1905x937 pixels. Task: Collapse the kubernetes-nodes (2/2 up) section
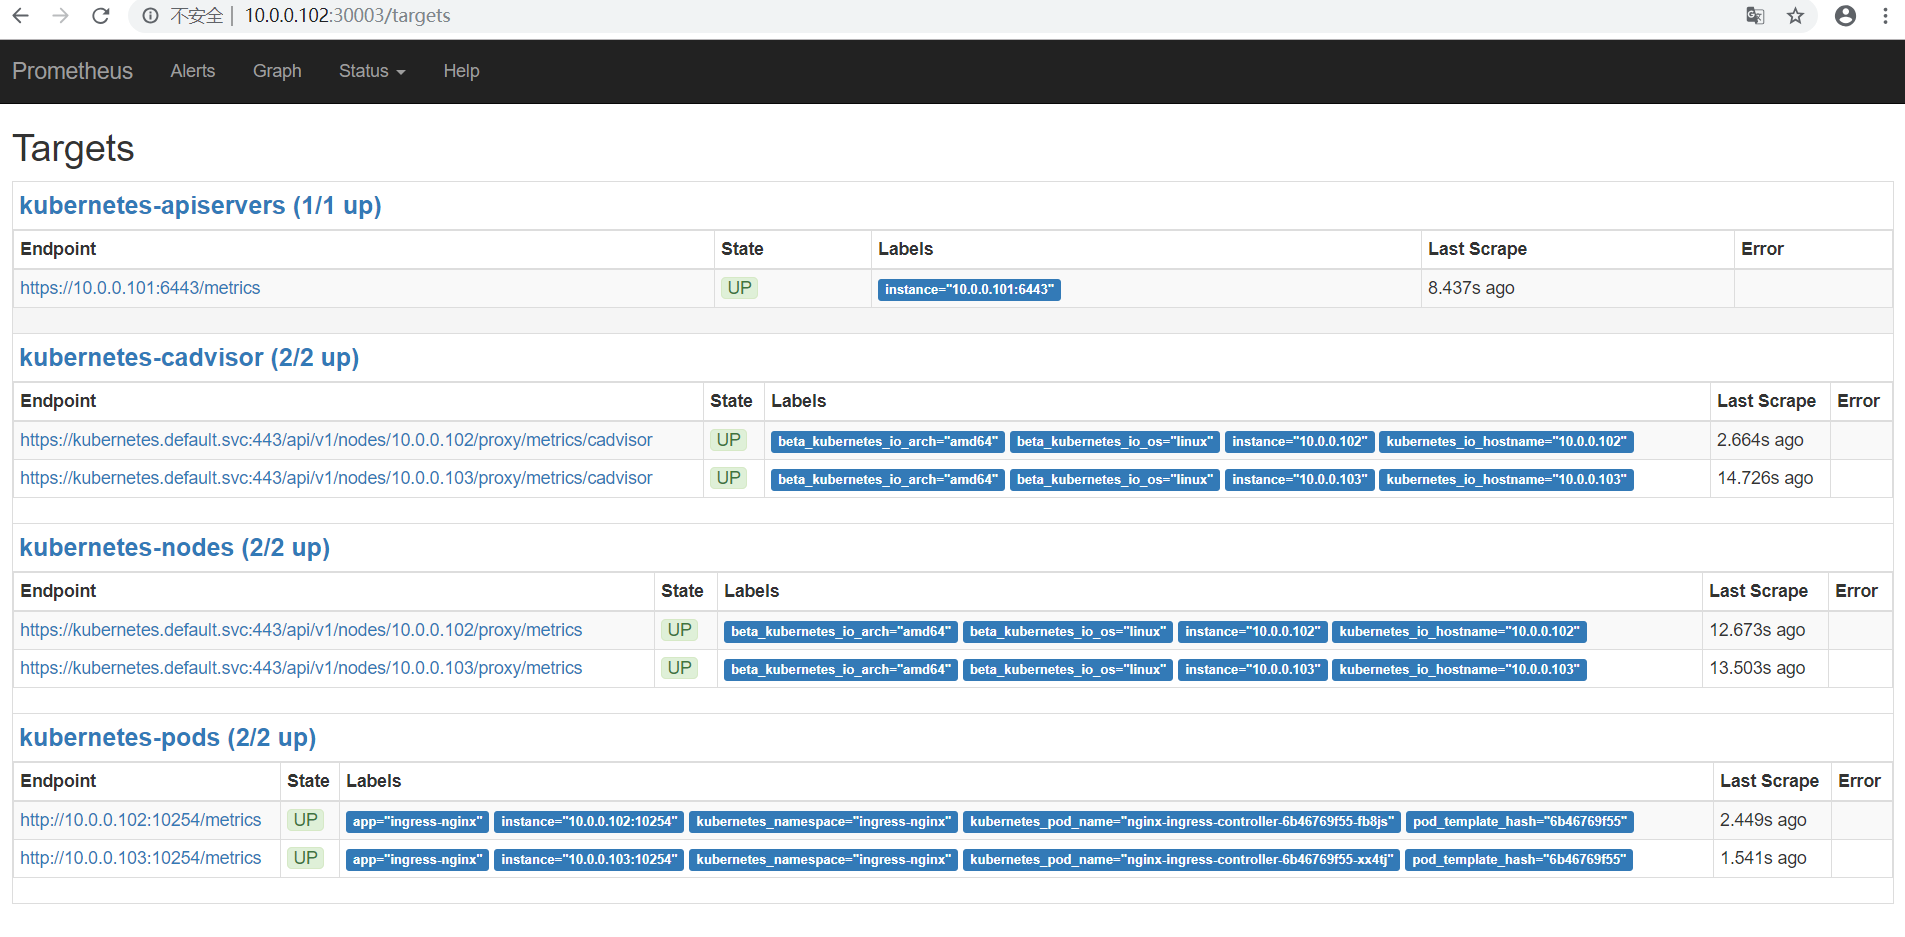(175, 548)
